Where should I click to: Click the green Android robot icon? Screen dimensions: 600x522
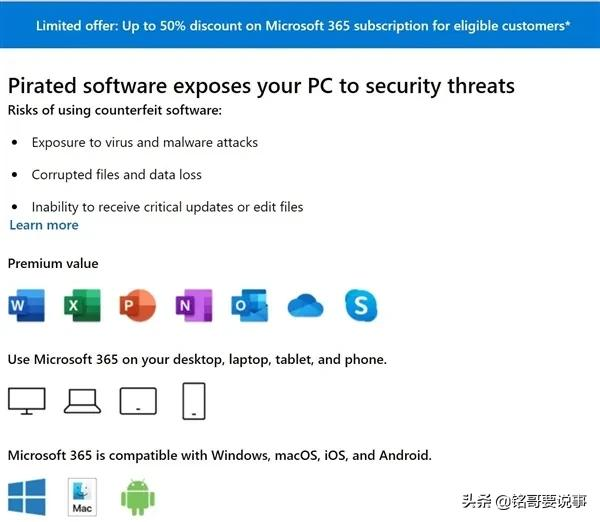[137, 497]
